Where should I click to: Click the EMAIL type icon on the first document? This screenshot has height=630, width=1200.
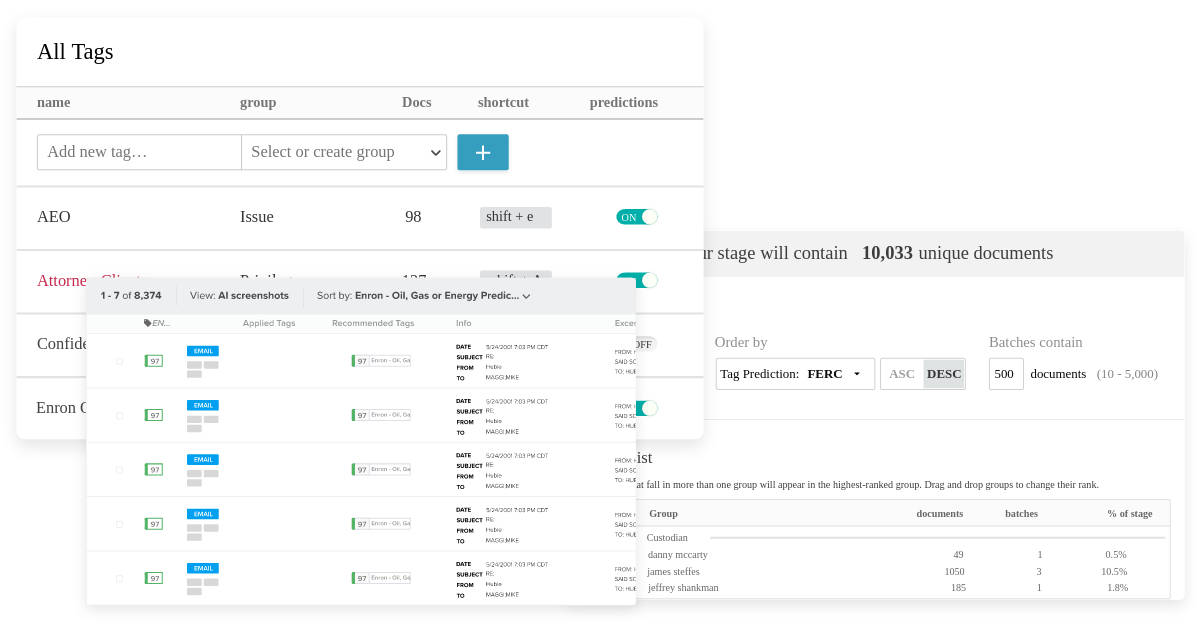[202, 351]
